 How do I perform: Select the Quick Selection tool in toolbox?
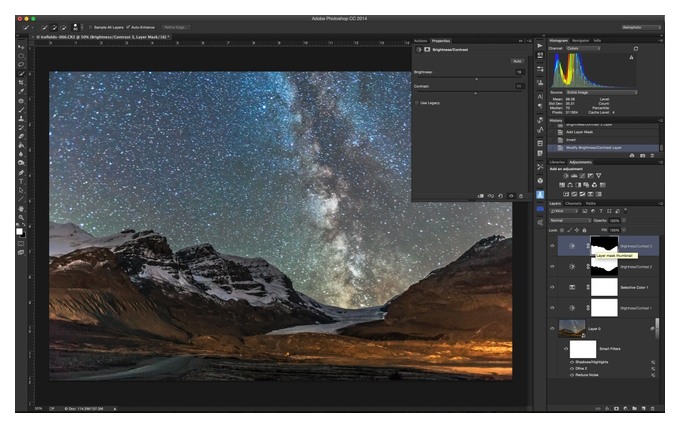click(21, 74)
